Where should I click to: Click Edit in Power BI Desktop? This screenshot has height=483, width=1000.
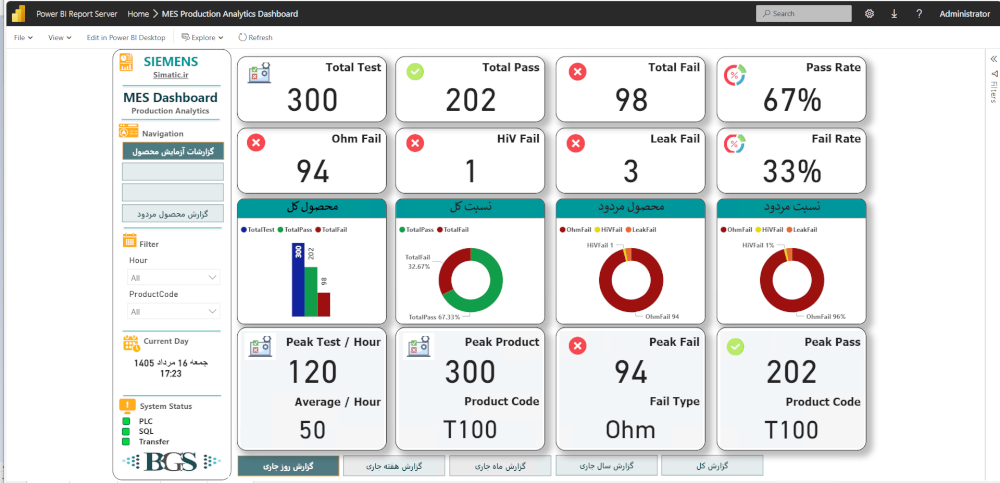pyautogui.click(x=126, y=38)
